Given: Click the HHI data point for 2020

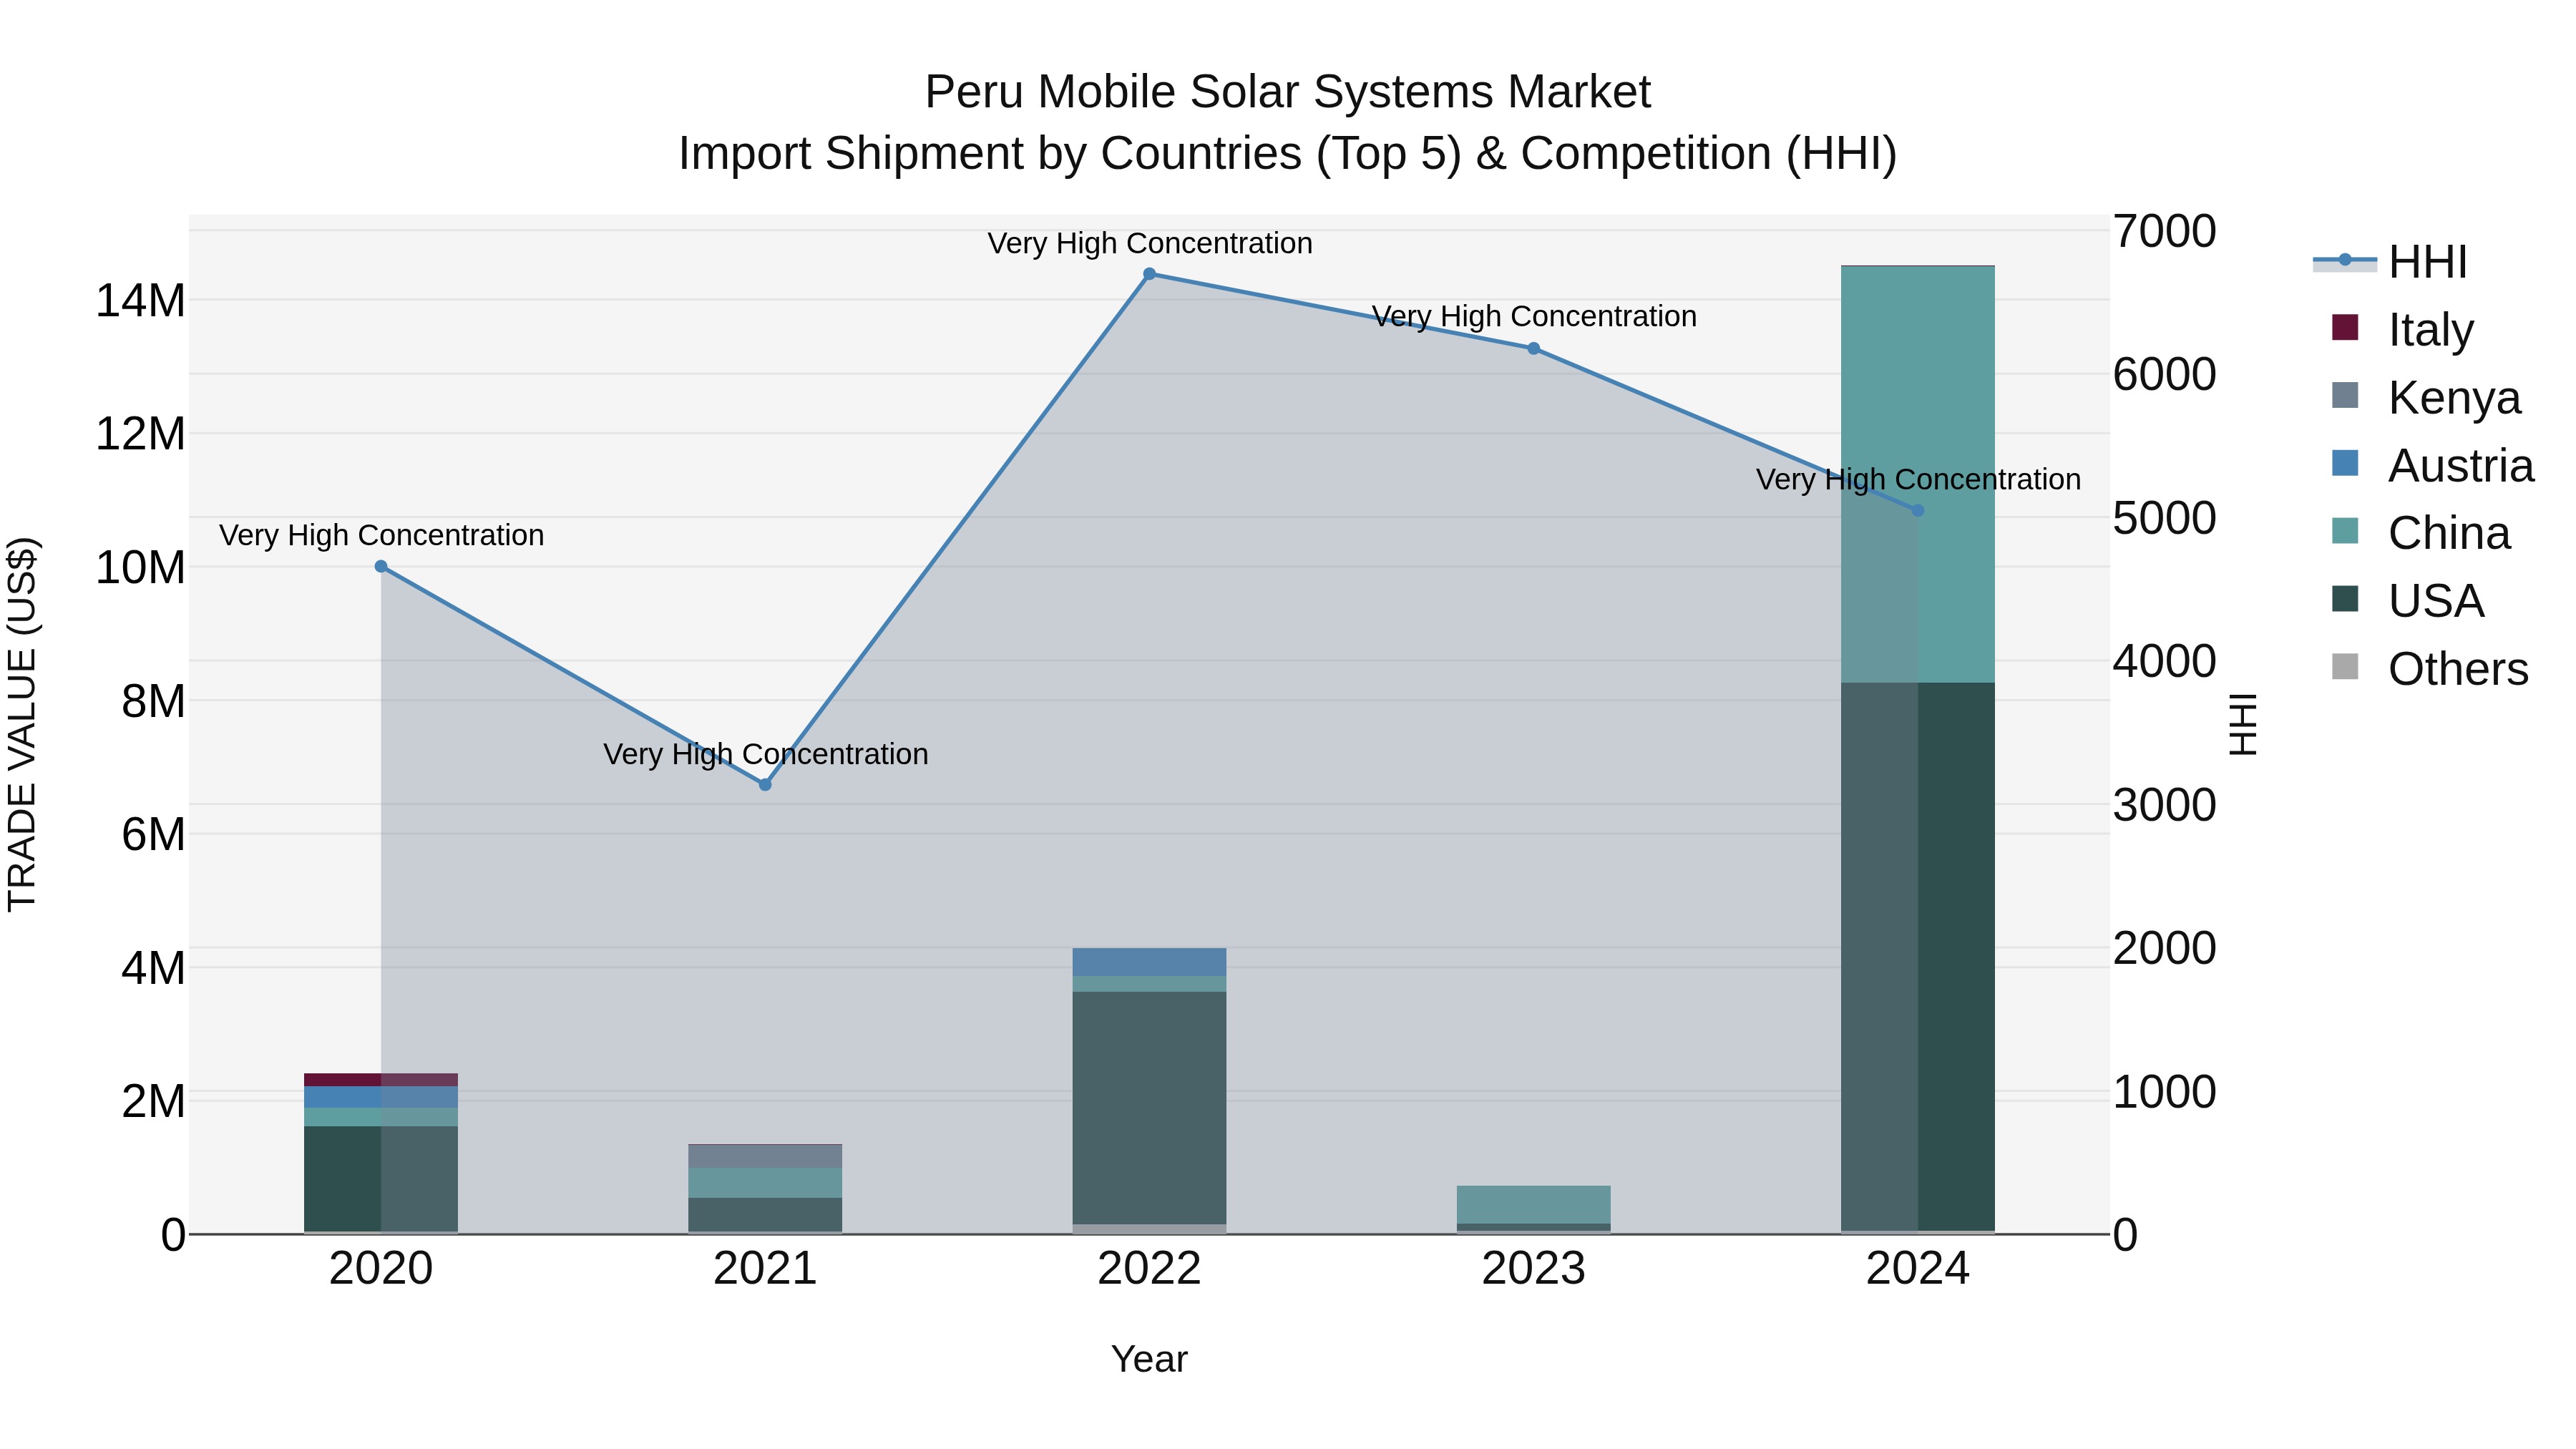Looking at the screenshot, I should coord(381,567).
